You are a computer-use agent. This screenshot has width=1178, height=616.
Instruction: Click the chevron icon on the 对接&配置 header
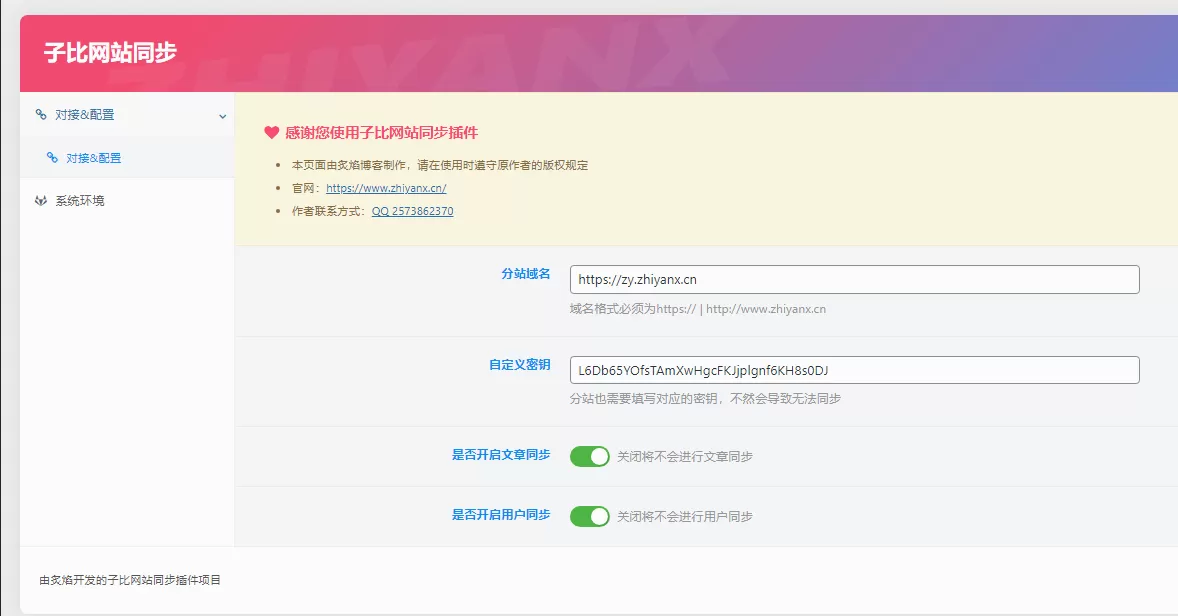(x=222, y=115)
